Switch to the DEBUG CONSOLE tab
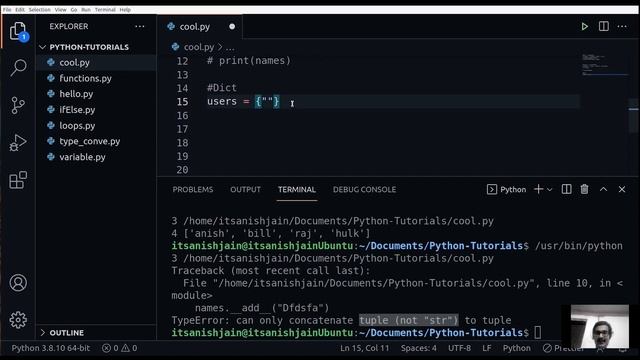This screenshot has height=360, width=640. point(364,189)
